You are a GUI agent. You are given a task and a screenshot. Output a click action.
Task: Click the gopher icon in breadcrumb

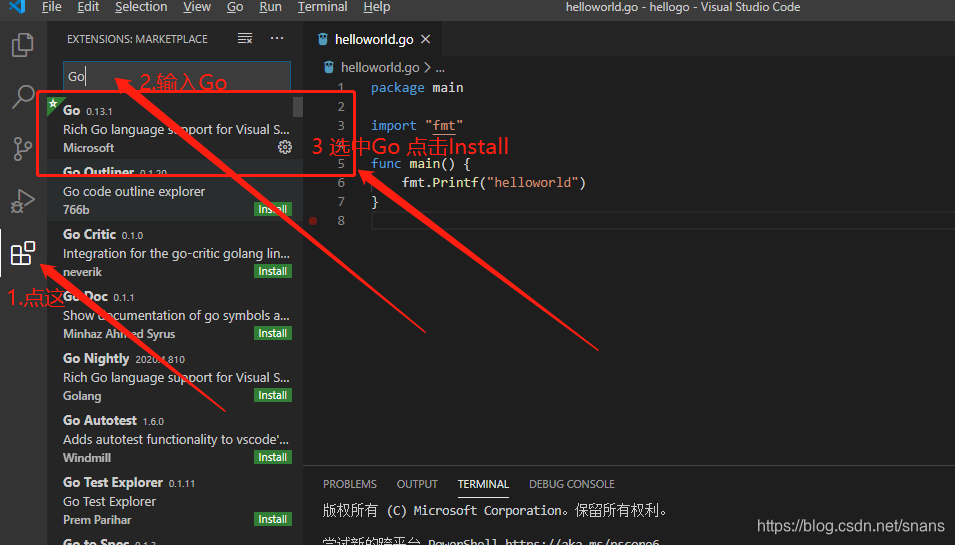pos(329,67)
